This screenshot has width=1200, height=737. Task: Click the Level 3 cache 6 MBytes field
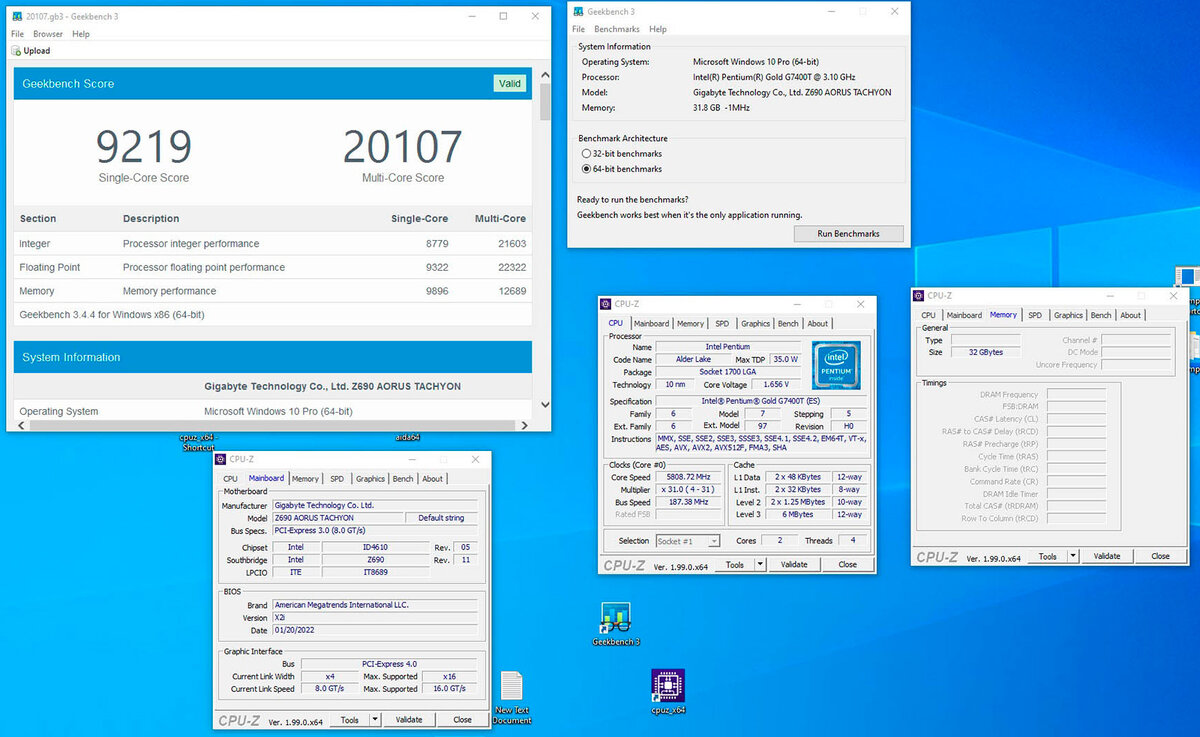800,514
